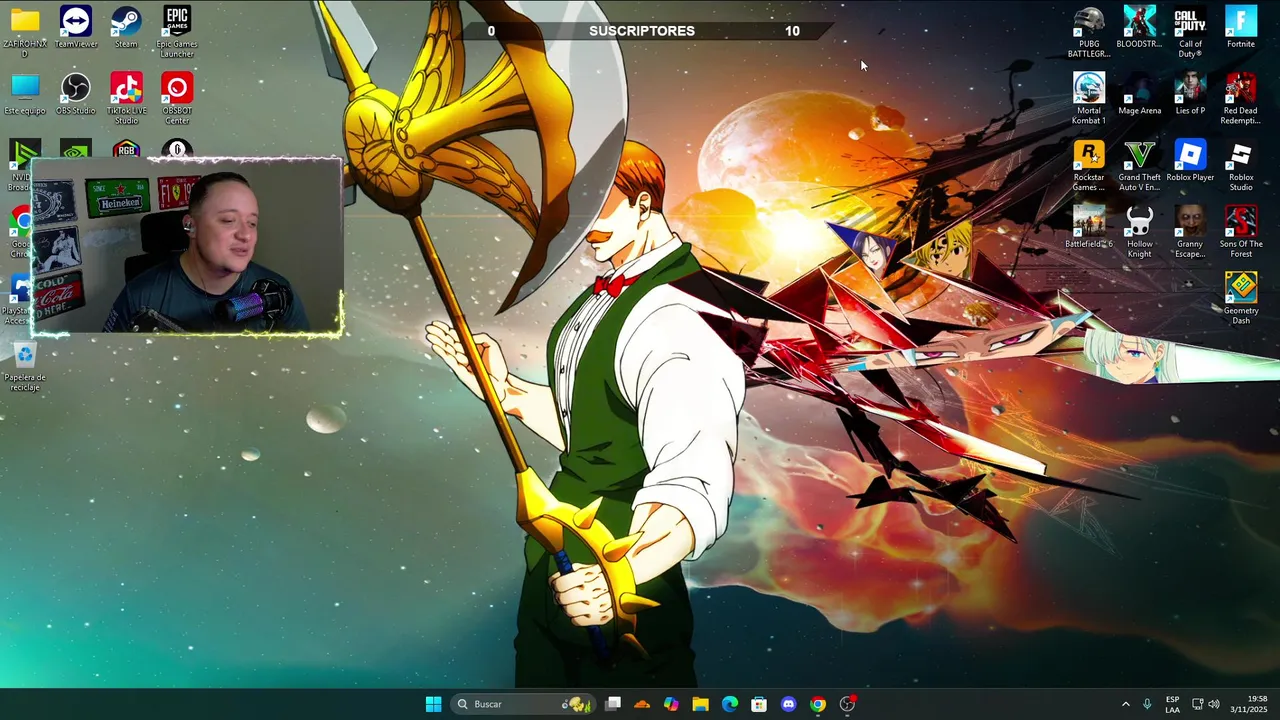1280x720 pixels.
Task: Expand the hidden system tray icons
Action: pyautogui.click(x=1125, y=704)
